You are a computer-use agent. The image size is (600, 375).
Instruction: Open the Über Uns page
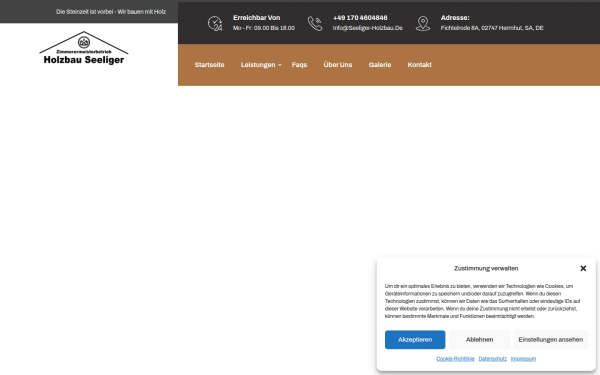338,65
